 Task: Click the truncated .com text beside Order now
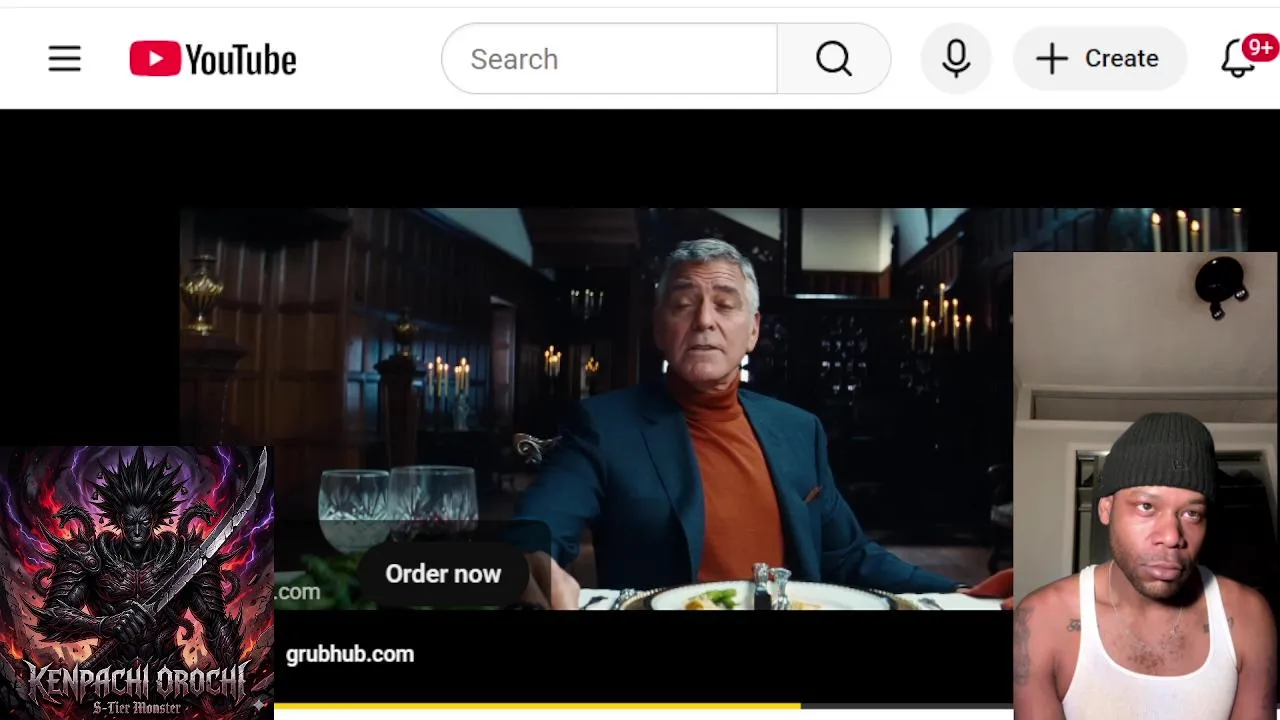click(298, 592)
